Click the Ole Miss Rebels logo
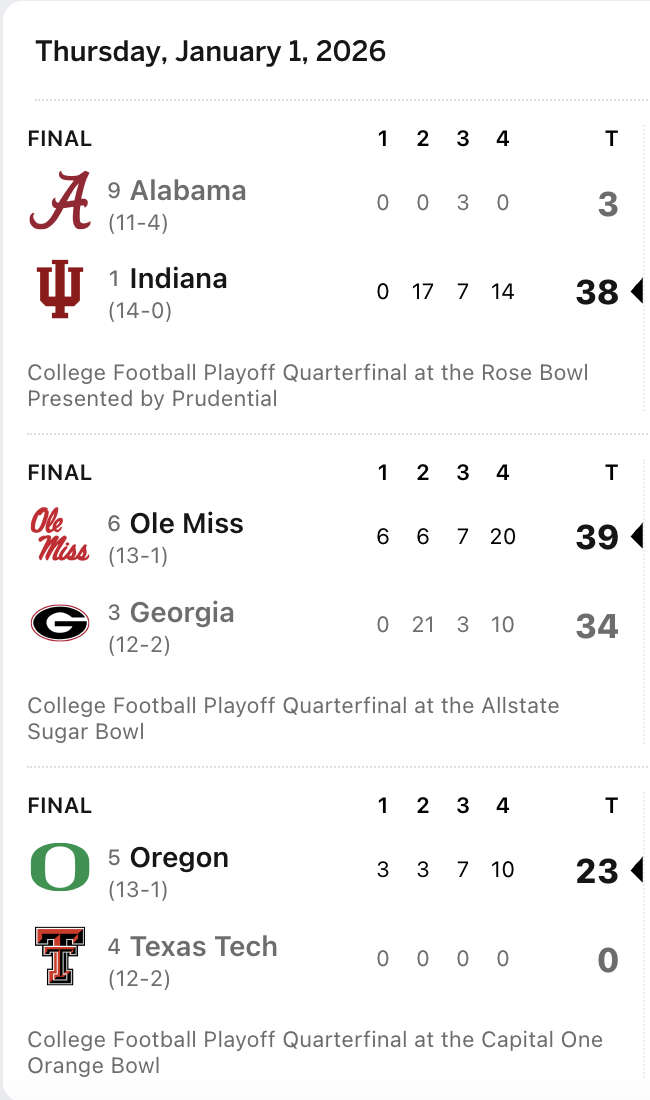Image resolution: width=650 pixels, height=1100 pixels. (x=60, y=534)
